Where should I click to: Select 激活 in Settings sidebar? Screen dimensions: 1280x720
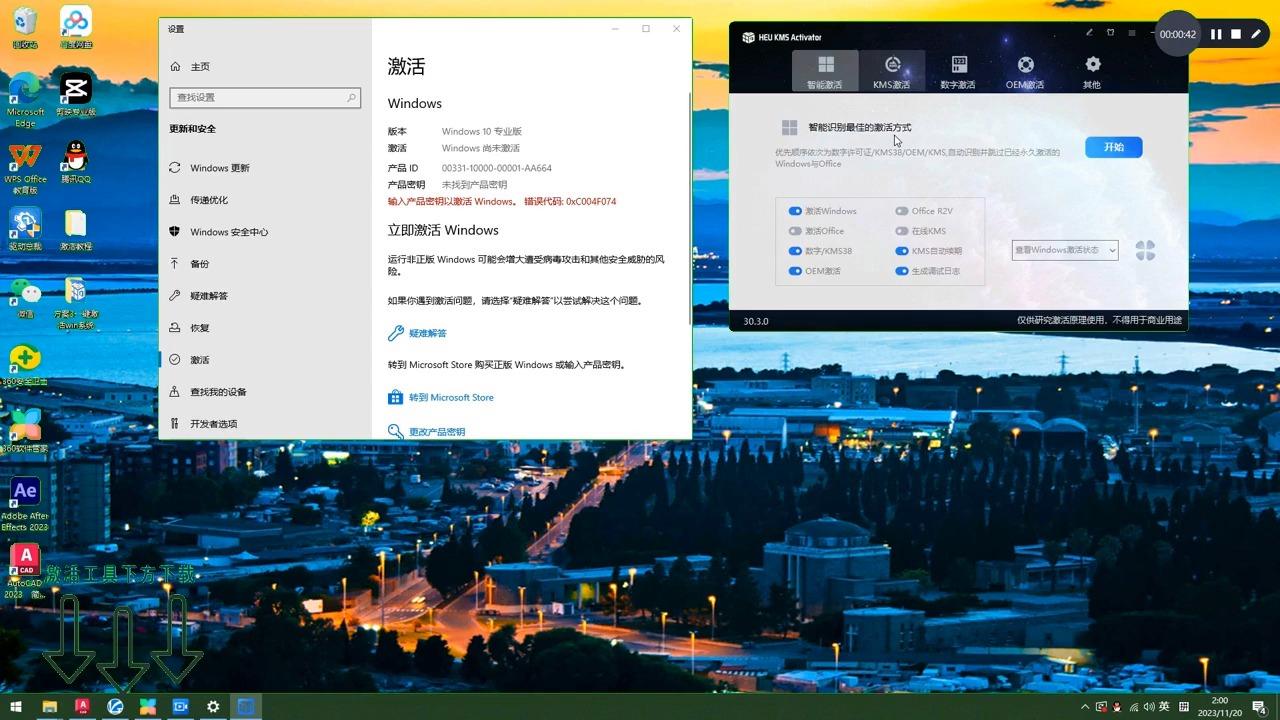tap(265, 360)
